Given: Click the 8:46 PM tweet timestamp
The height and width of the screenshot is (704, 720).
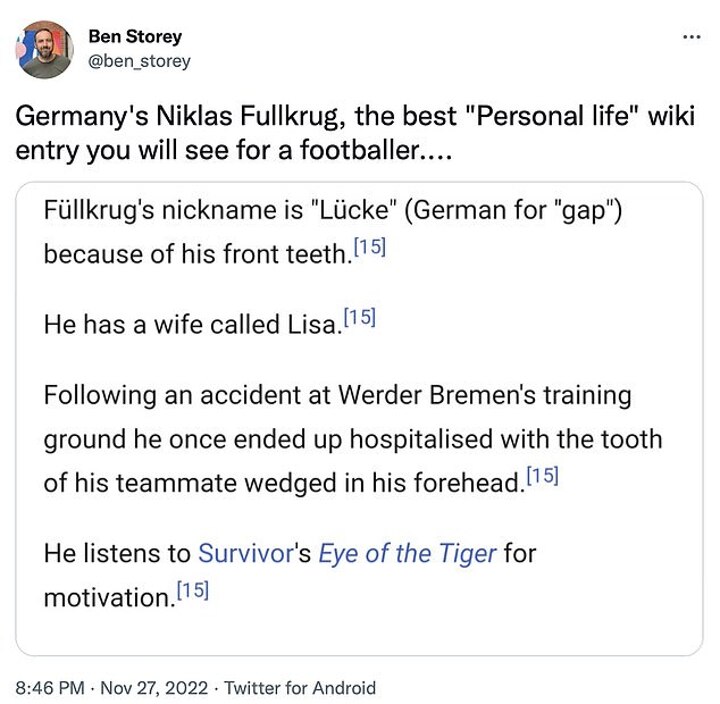Looking at the screenshot, I should [x=50, y=688].
